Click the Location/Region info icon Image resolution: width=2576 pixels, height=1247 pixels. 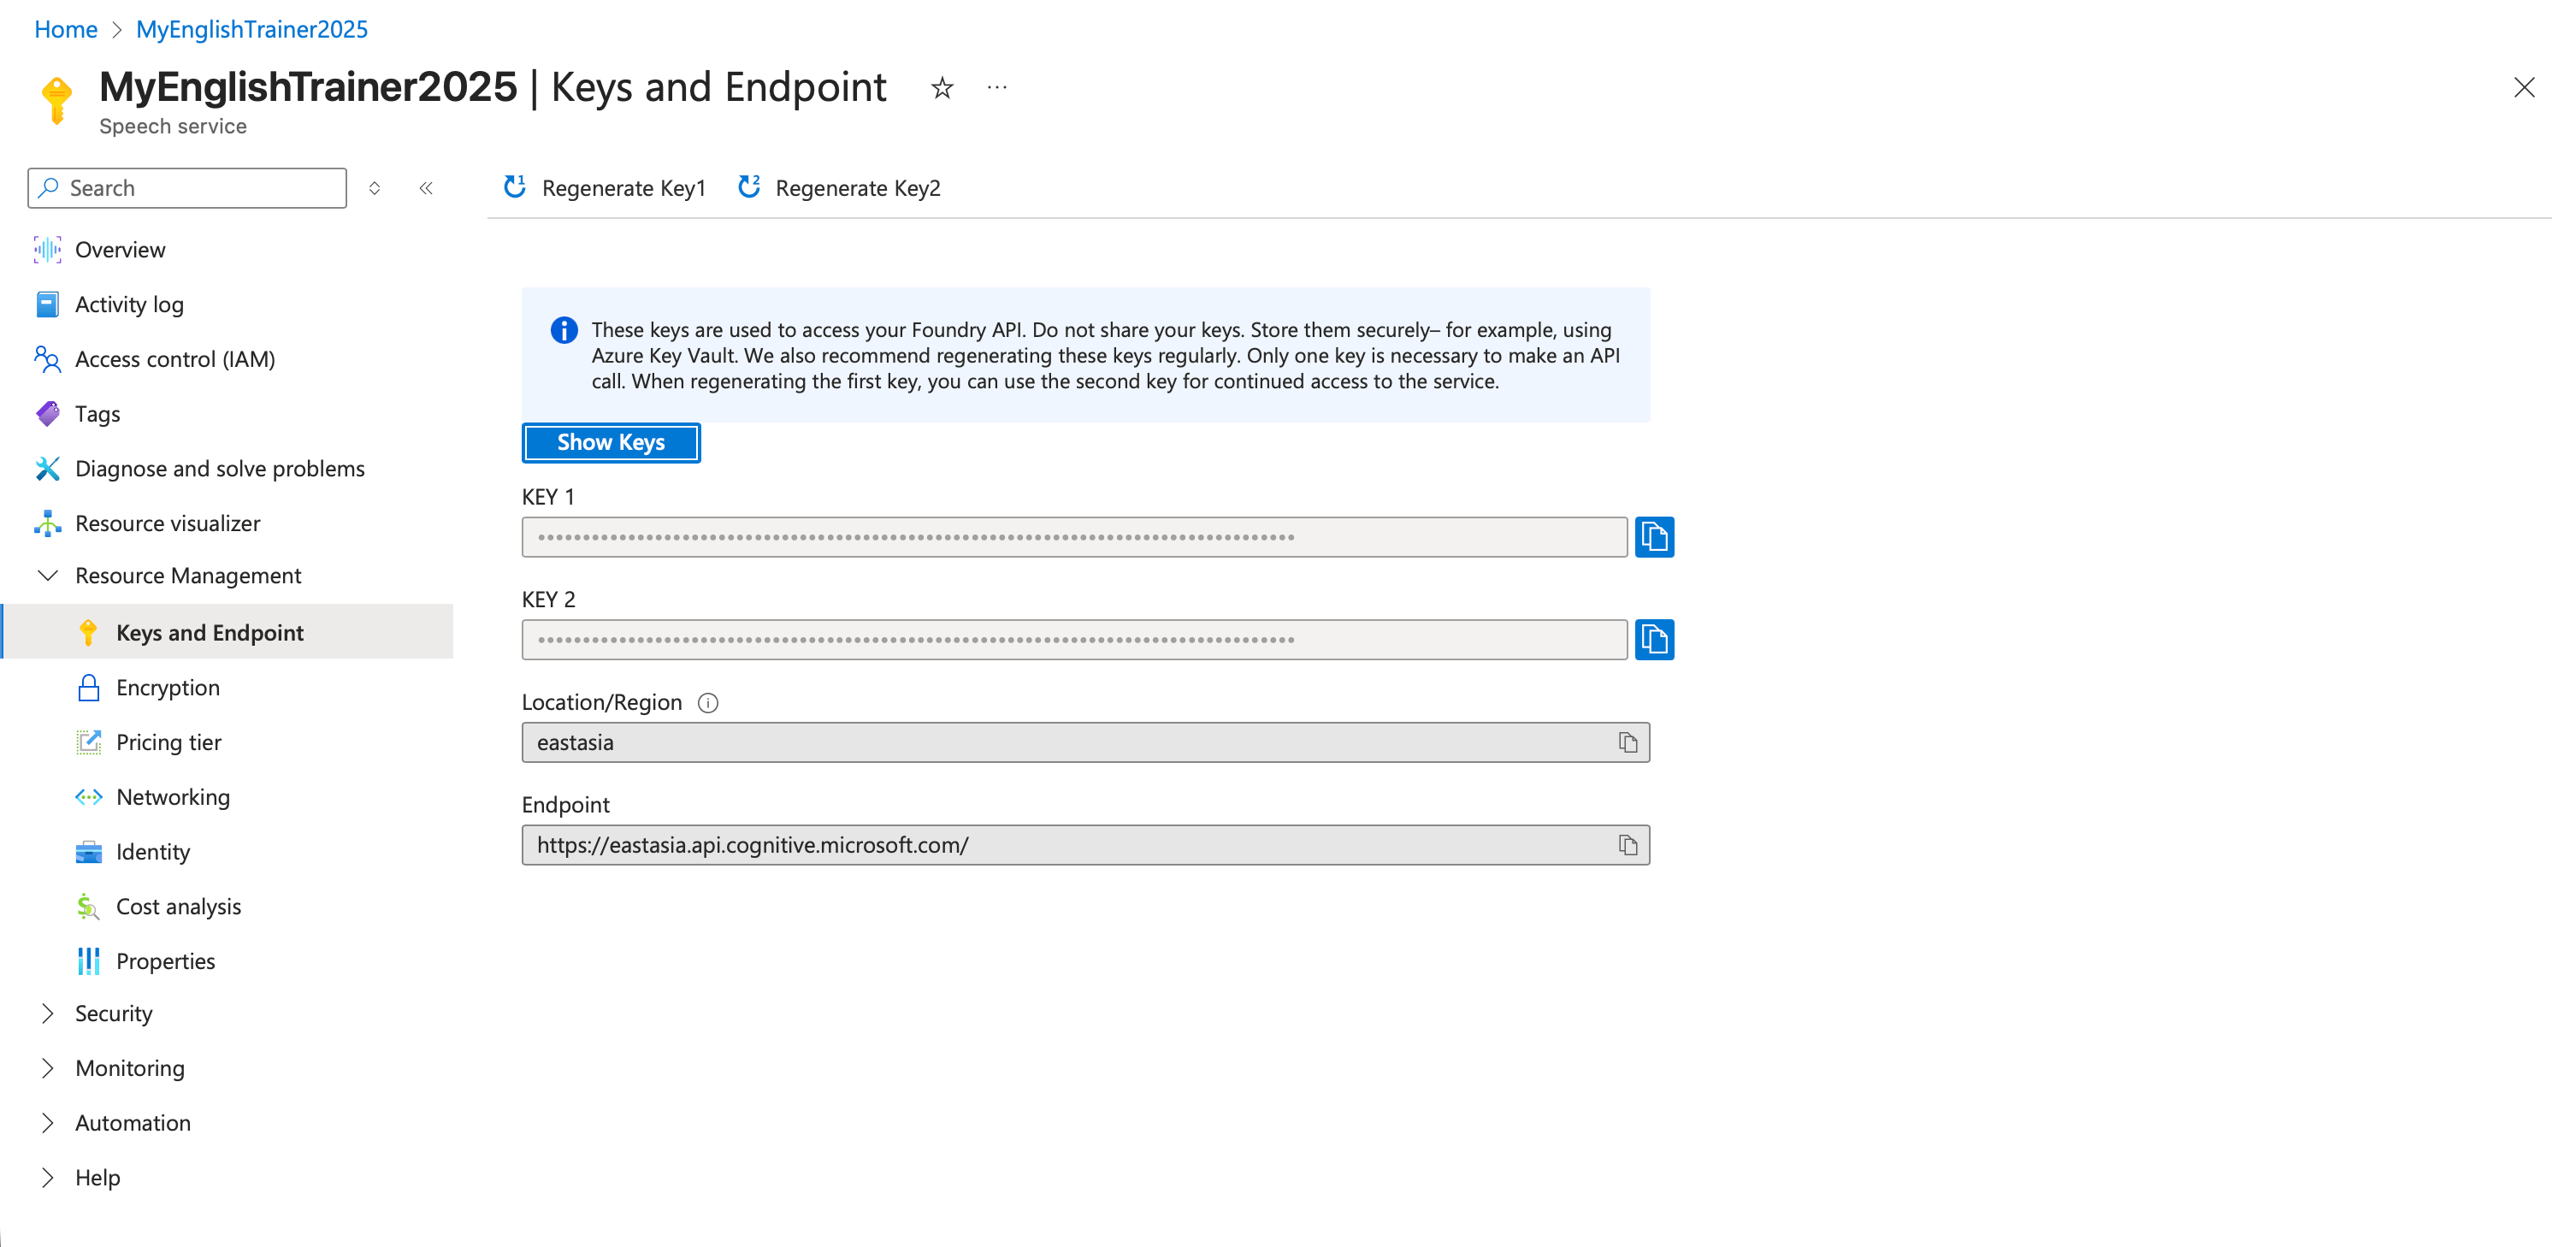[x=708, y=703]
